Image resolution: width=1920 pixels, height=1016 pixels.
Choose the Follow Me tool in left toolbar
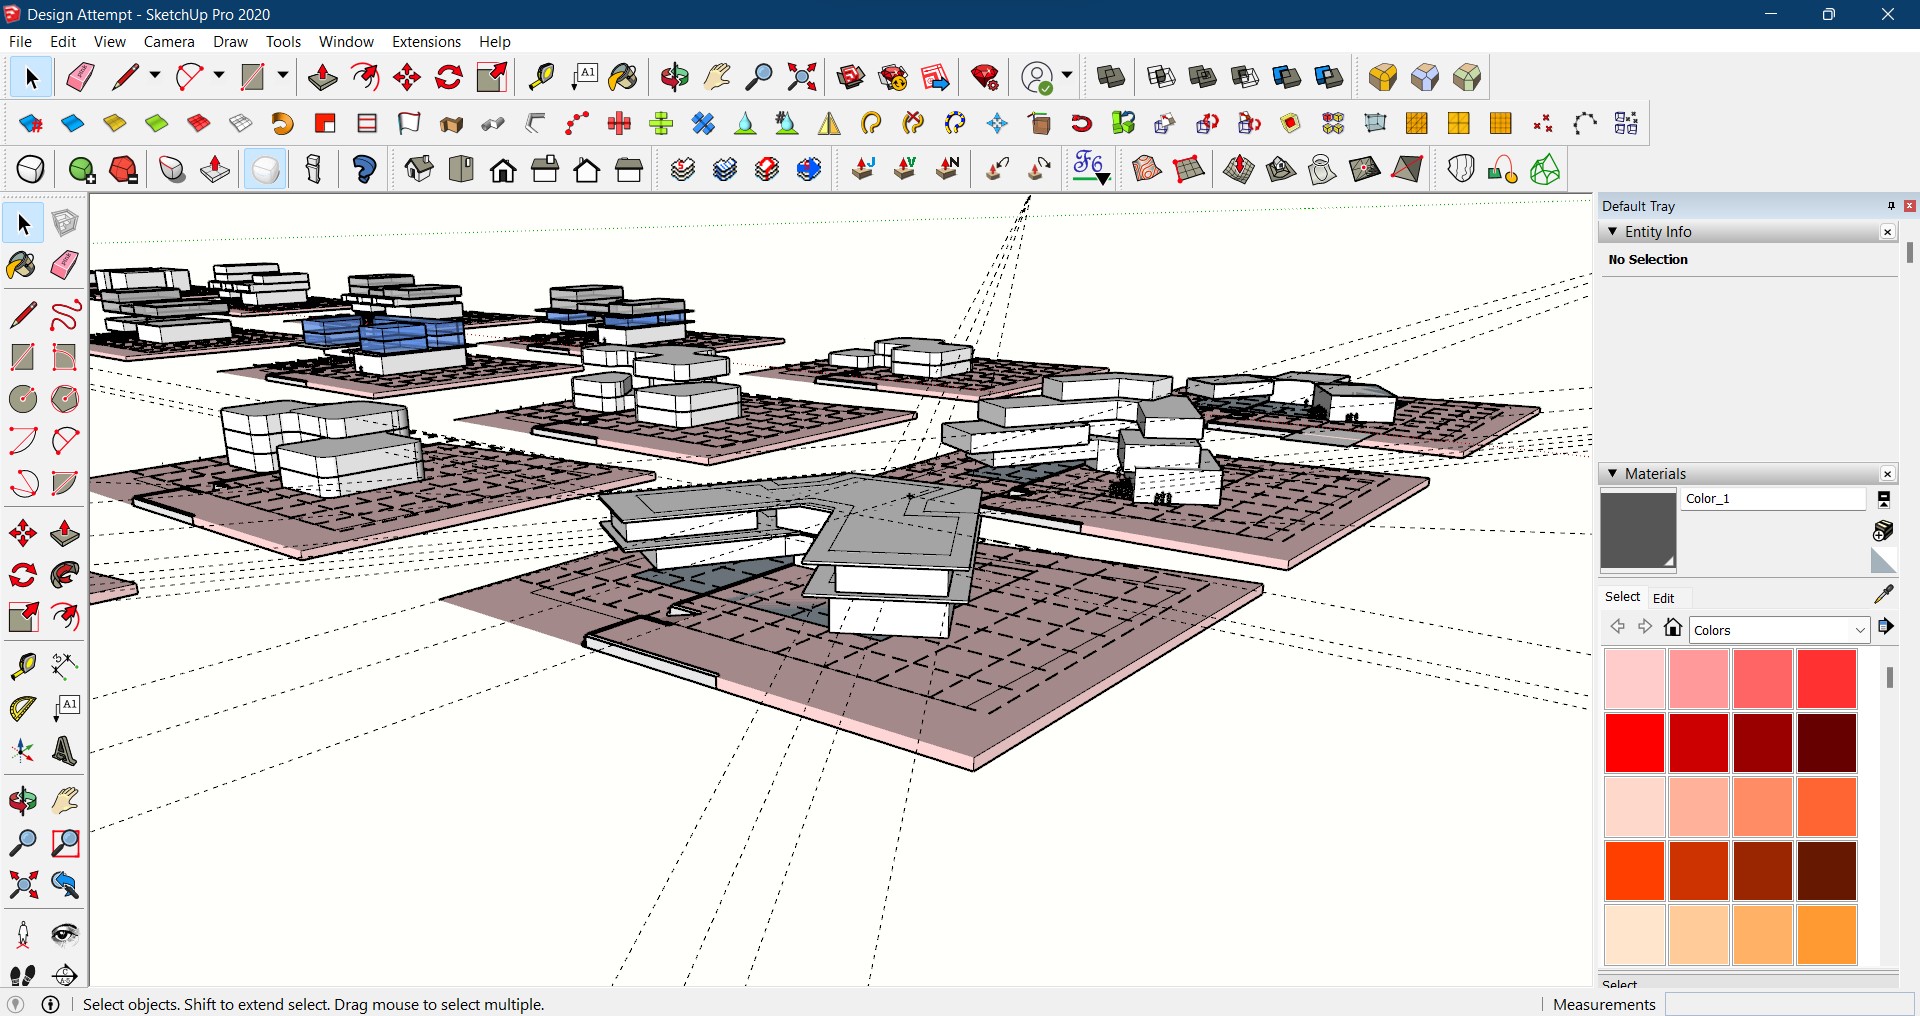tap(65, 575)
